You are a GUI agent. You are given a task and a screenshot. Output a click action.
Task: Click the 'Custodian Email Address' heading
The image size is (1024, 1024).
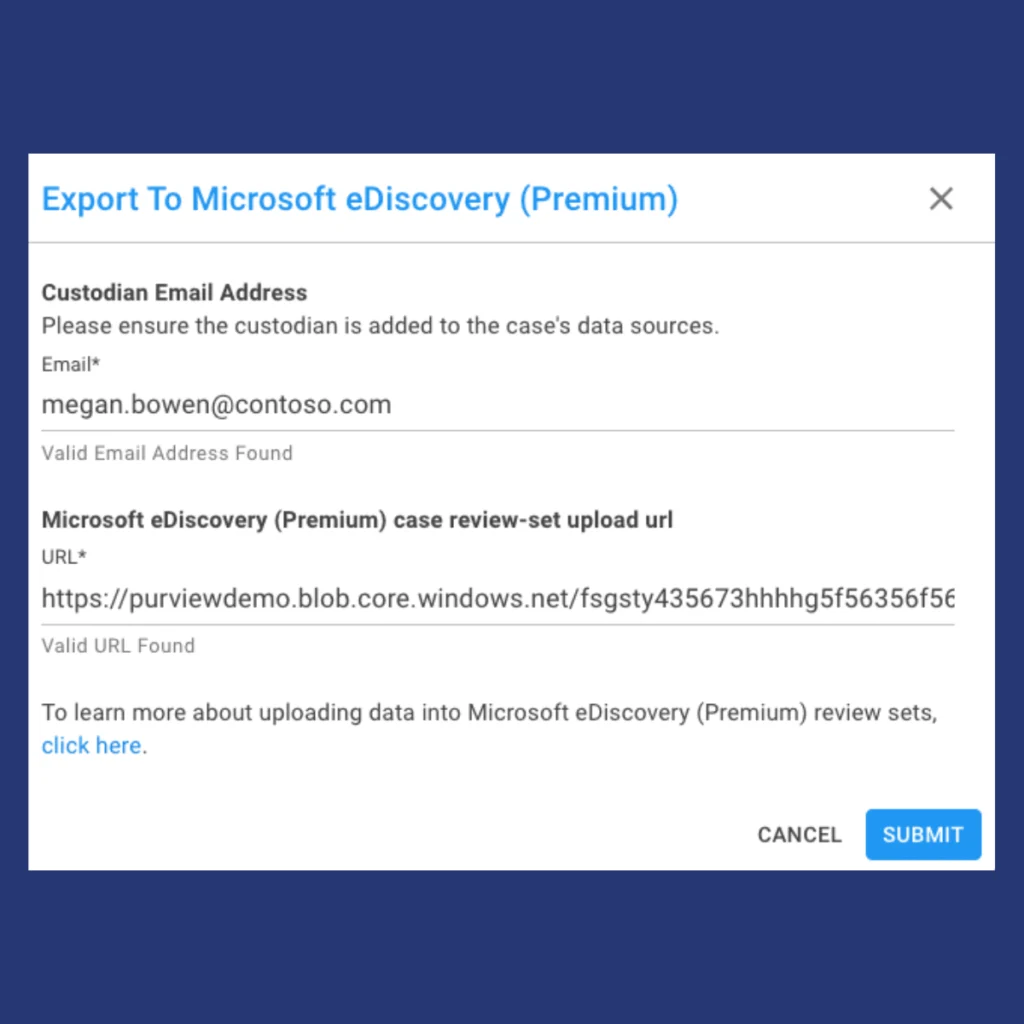pyautogui.click(x=174, y=293)
